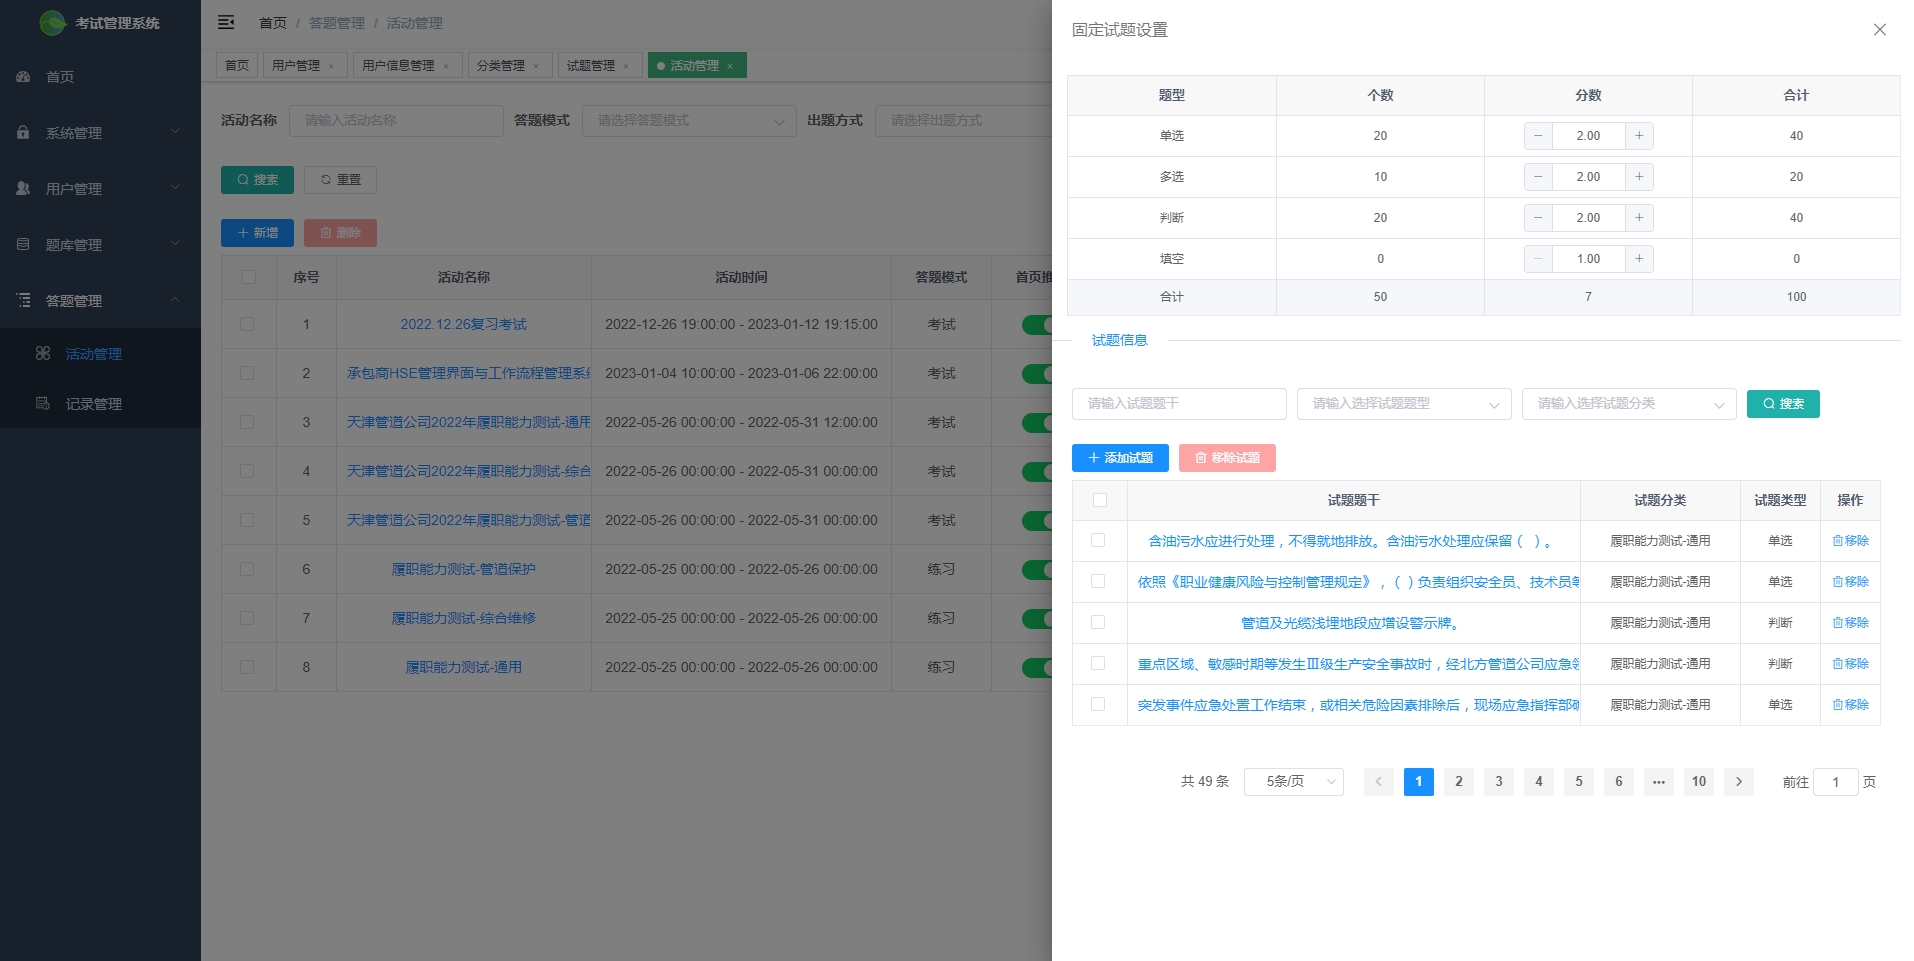
Task: Click the 重置 button
Action: point(340,180)
